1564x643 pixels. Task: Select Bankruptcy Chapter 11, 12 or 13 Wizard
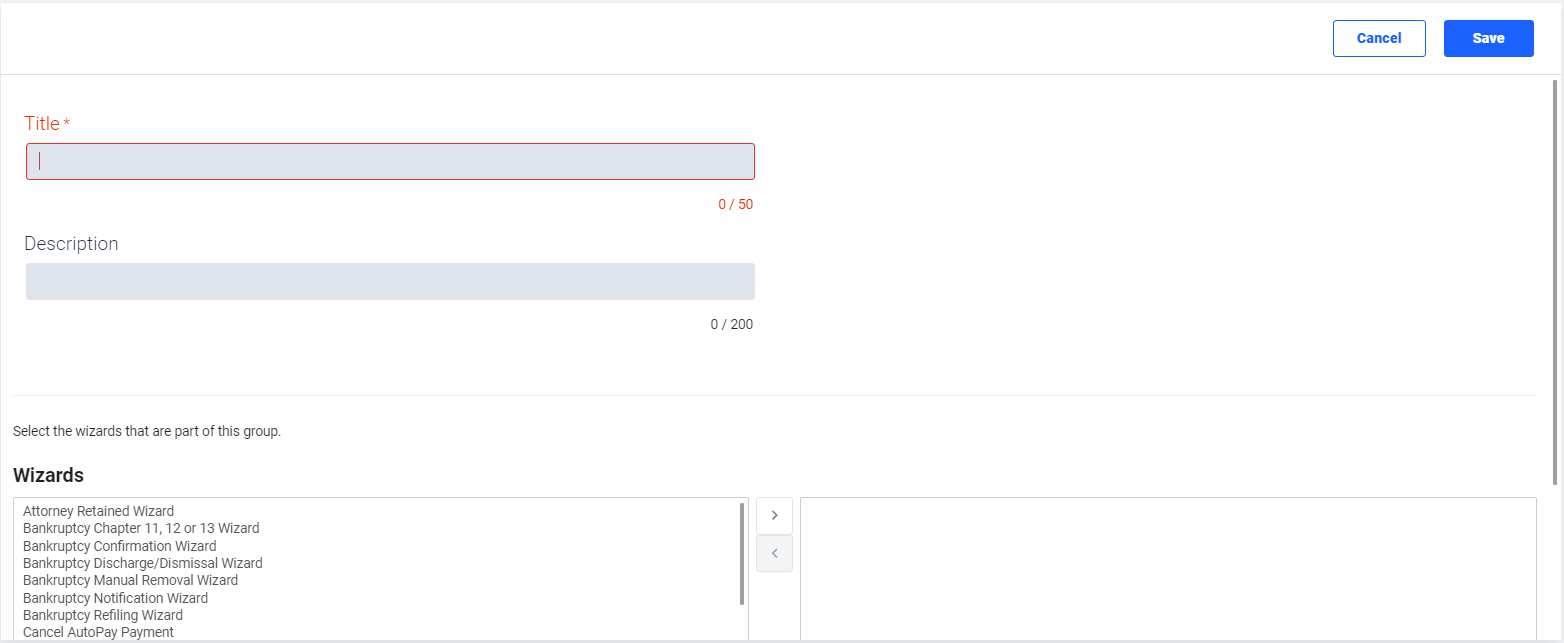(141, 528)
